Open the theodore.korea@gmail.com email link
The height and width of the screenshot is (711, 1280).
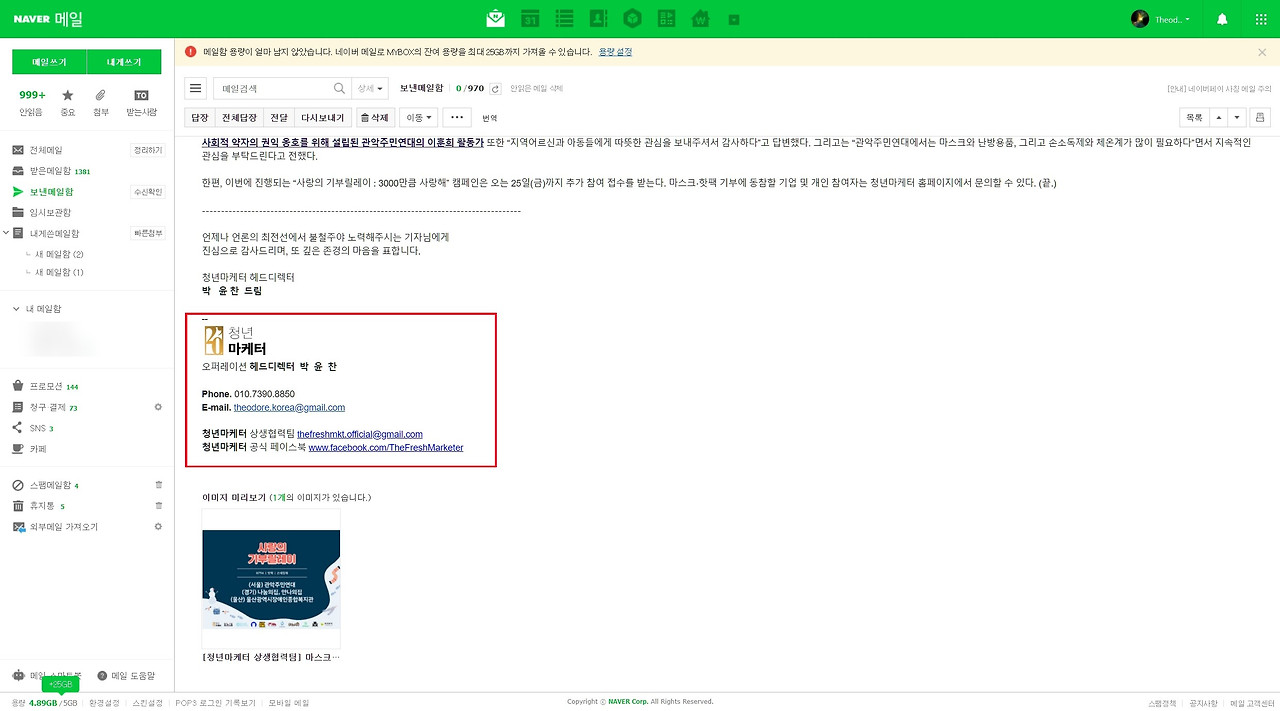(288, 407)
